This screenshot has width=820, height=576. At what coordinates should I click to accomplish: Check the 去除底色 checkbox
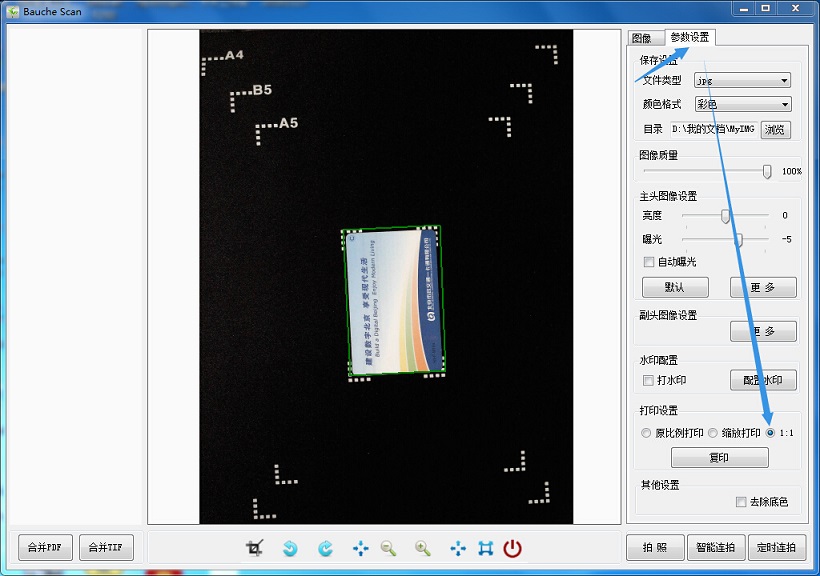741,502
